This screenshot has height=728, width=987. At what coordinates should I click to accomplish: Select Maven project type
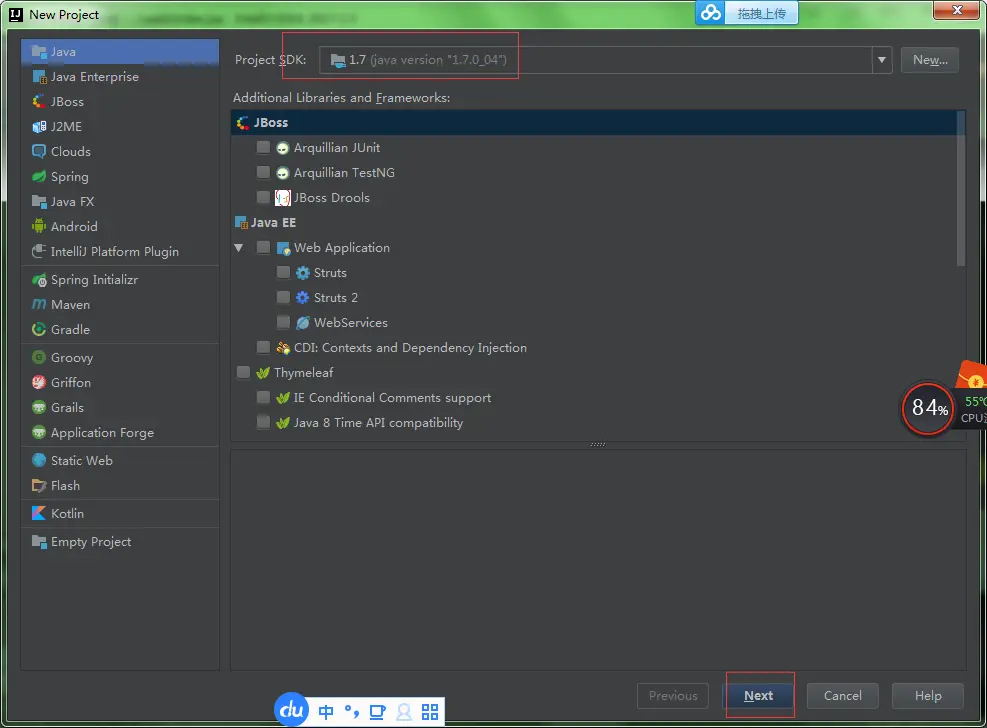click(x=120, y=305)
